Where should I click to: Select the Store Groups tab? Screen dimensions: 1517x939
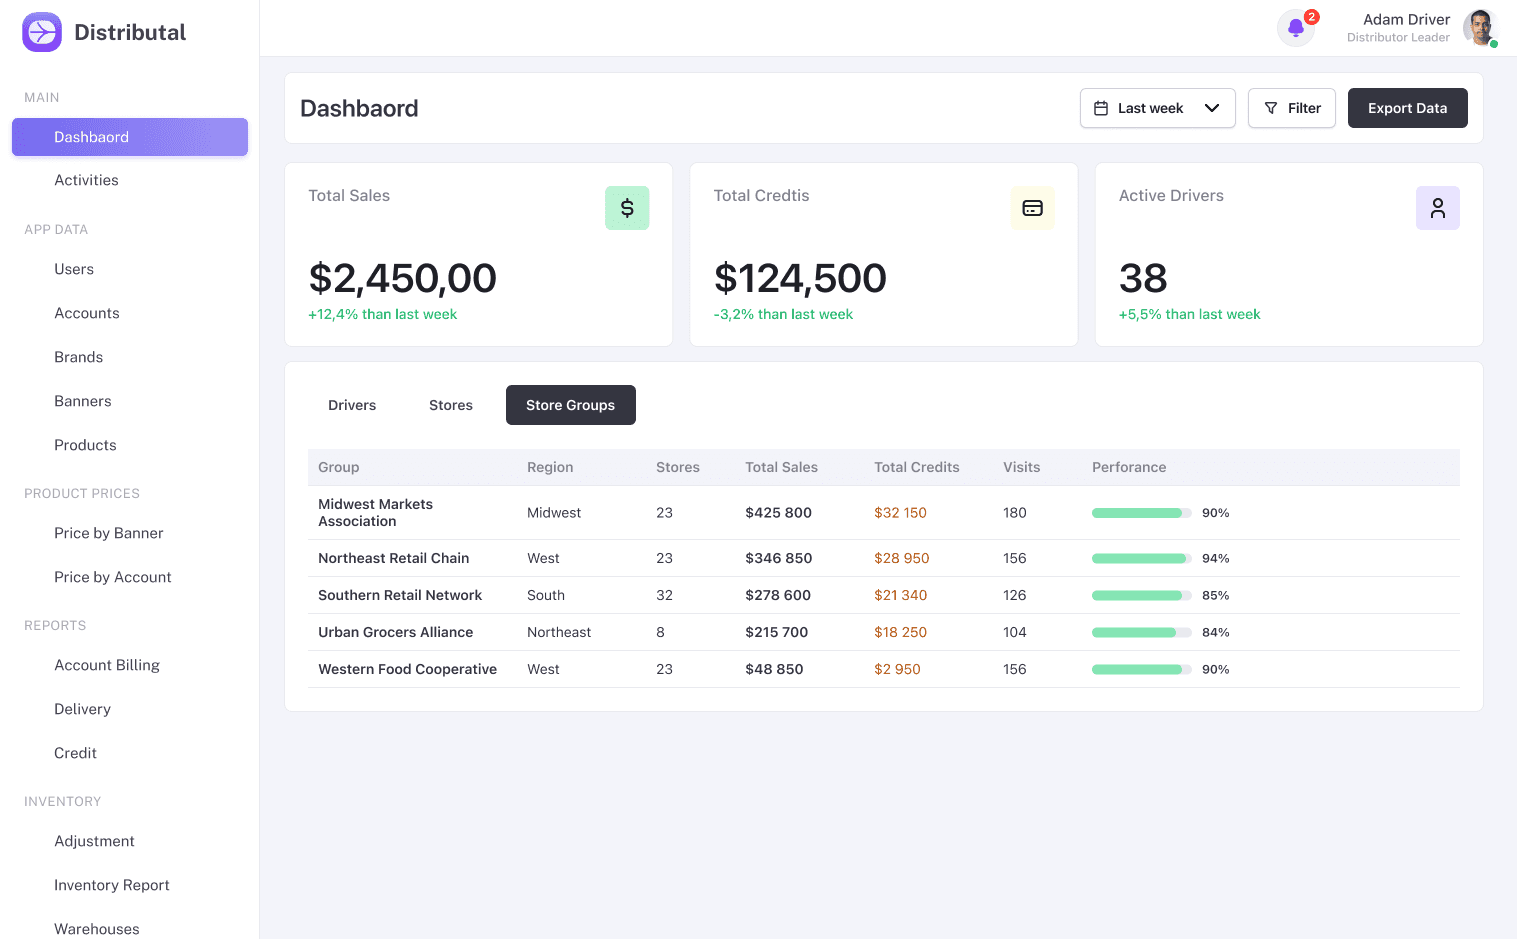coord(570,405)
